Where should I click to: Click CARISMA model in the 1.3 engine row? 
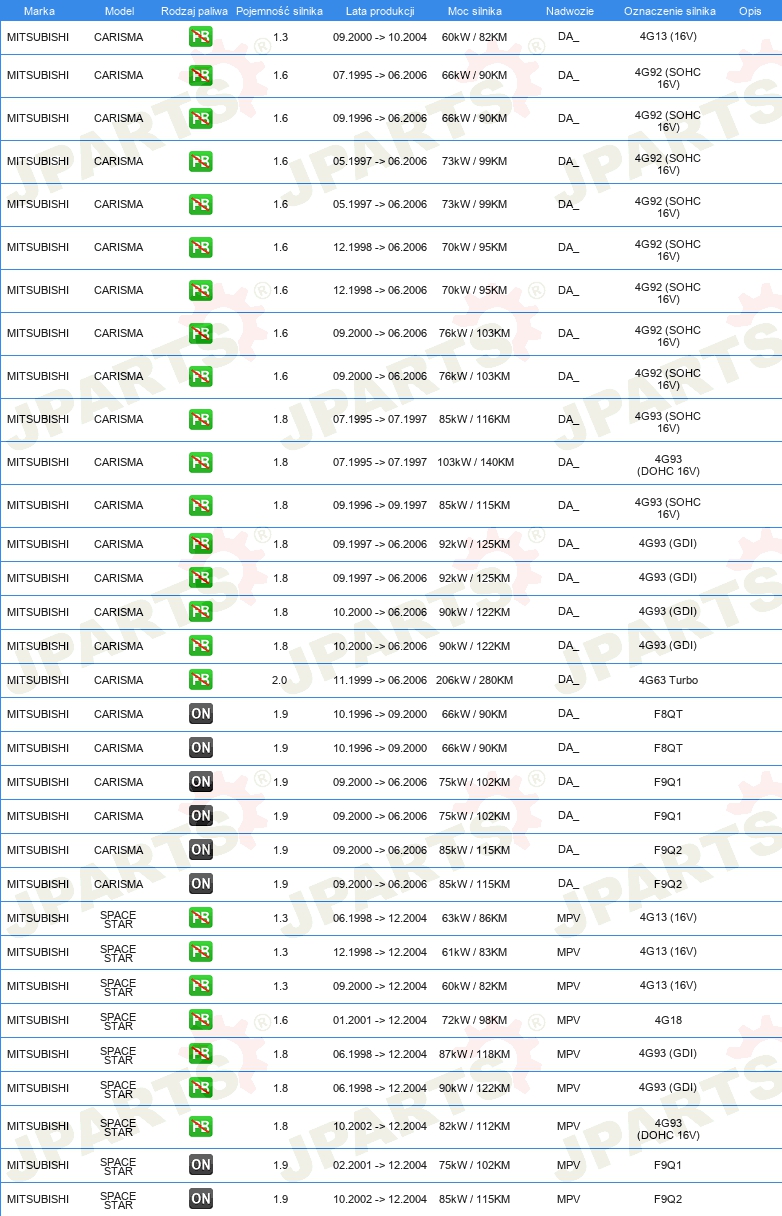[118, 37]
